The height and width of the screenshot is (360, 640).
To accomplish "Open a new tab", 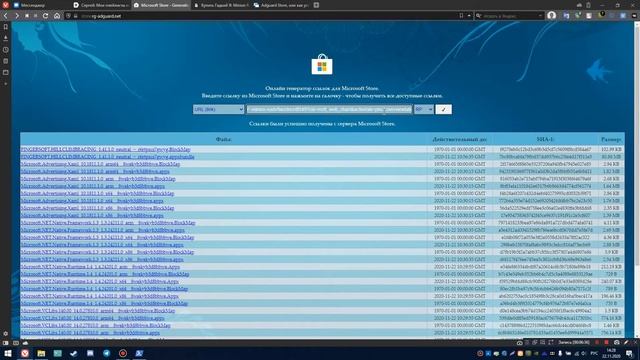I will point(316,5).
